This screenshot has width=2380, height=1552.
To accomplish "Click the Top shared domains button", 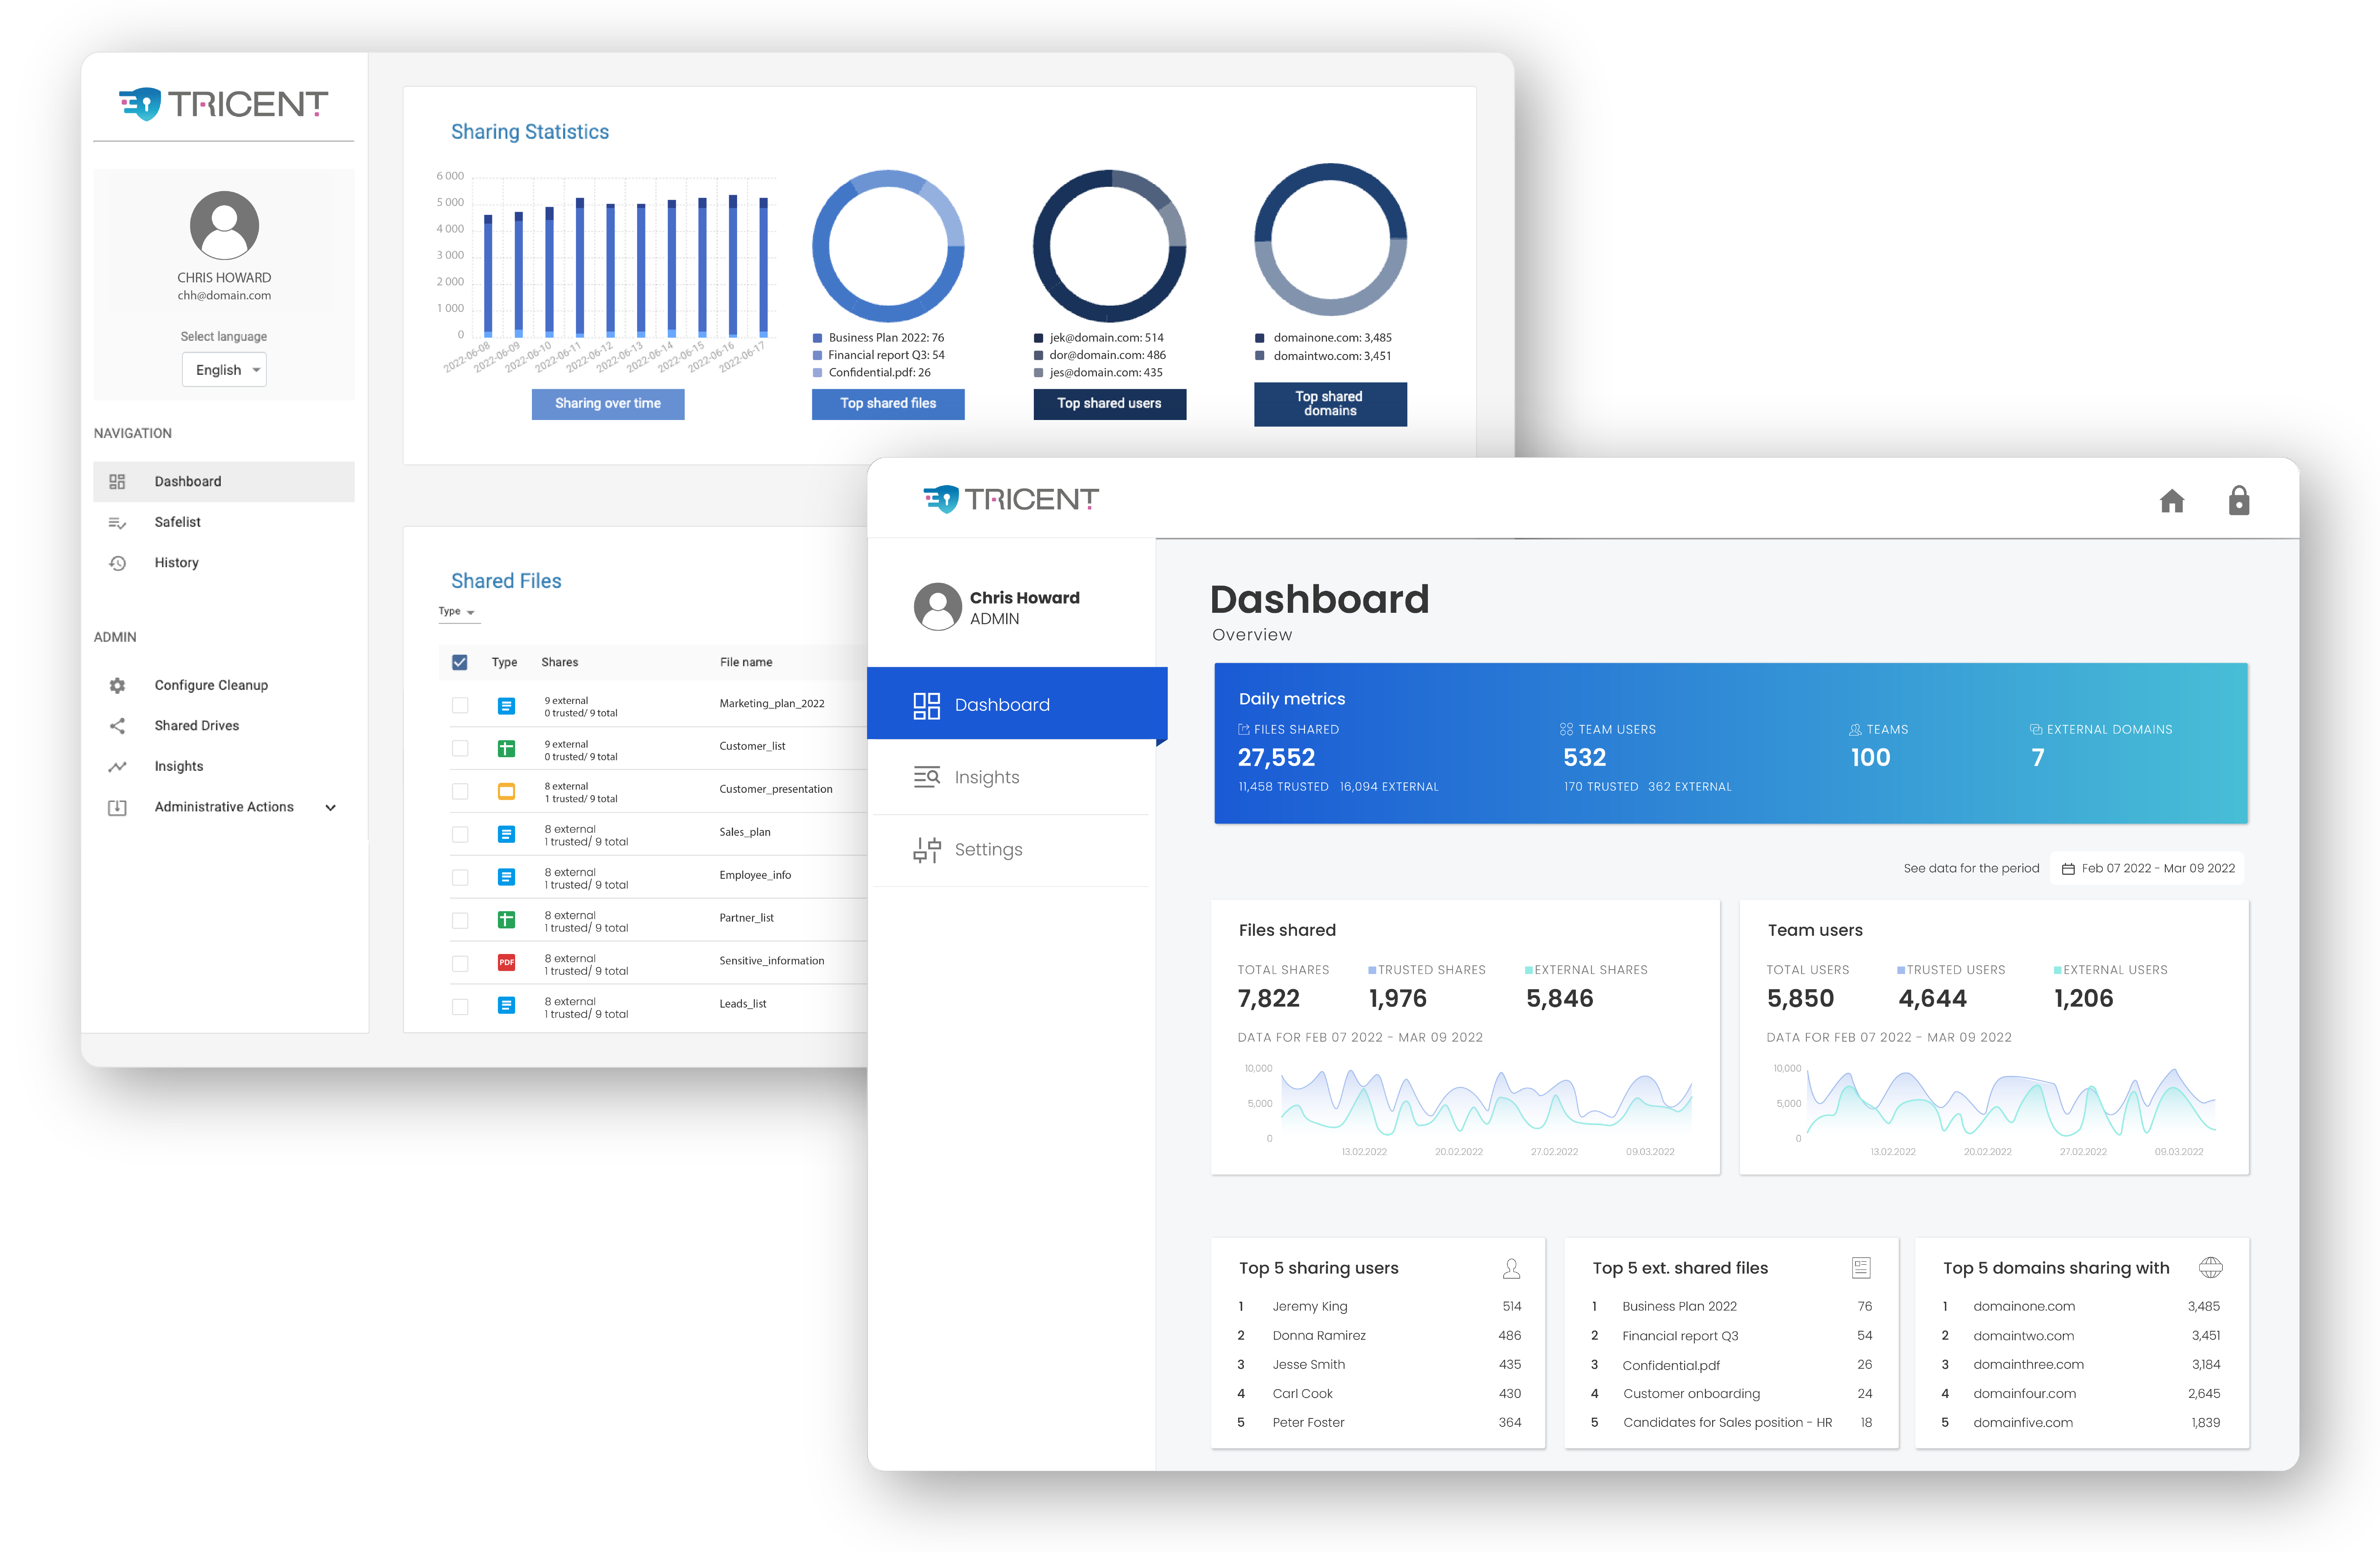I will [x=1330, y=404].
